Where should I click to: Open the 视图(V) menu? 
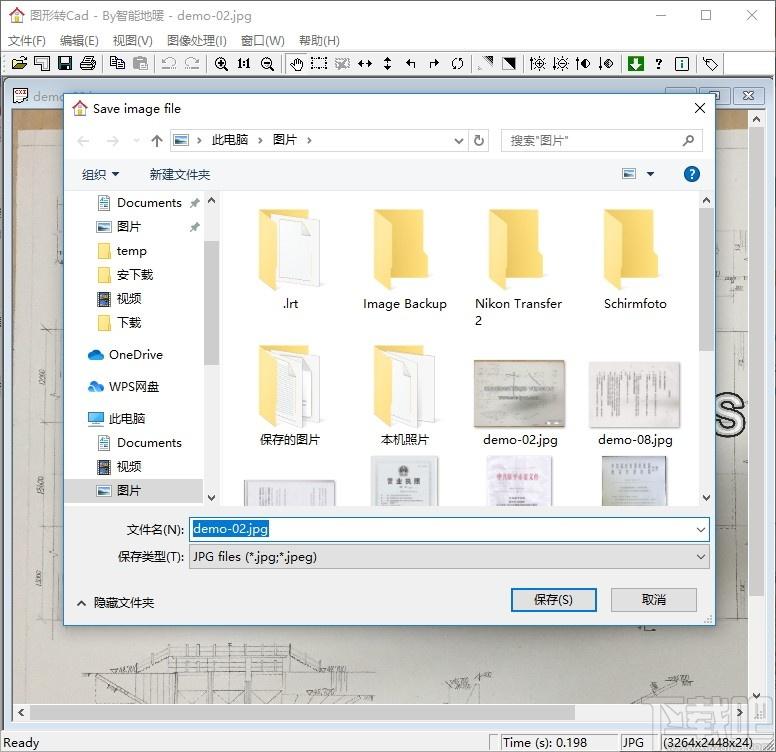coord(133,41)
